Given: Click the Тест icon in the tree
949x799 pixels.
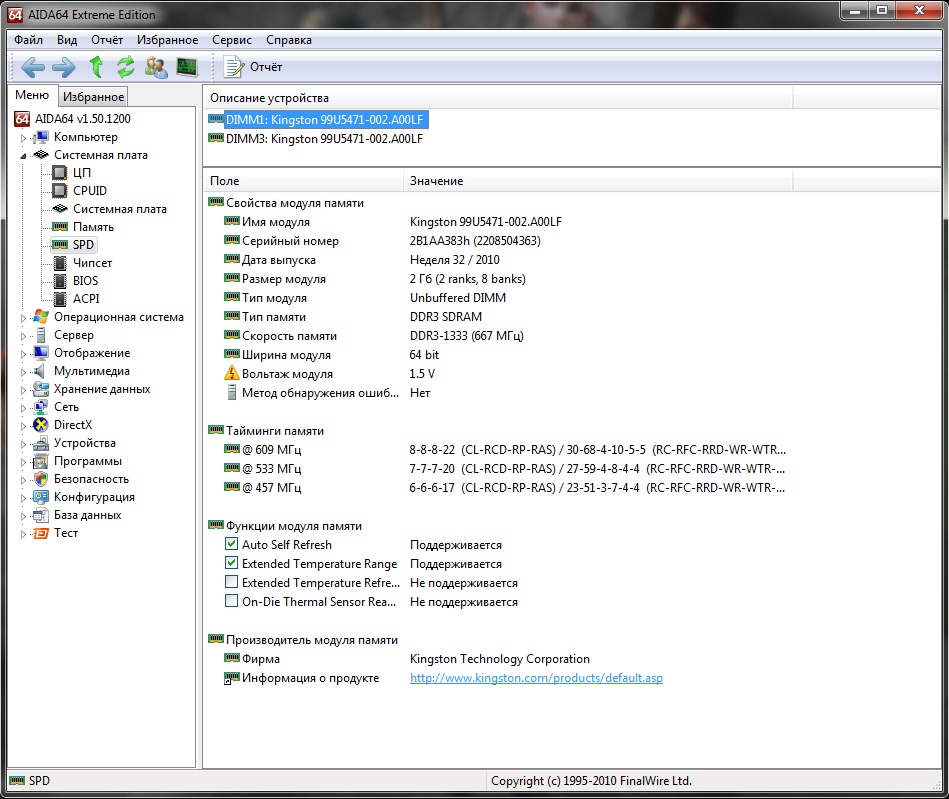Looking at the screenshot, I should tap(41, 533).
